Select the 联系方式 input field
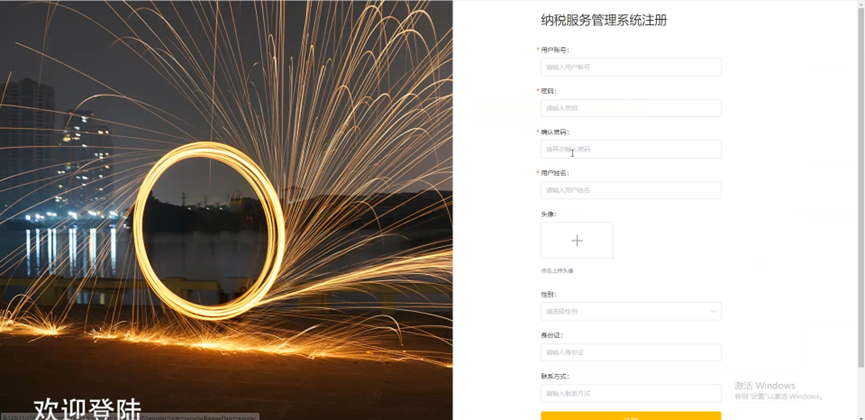 [x=631, y=394]
